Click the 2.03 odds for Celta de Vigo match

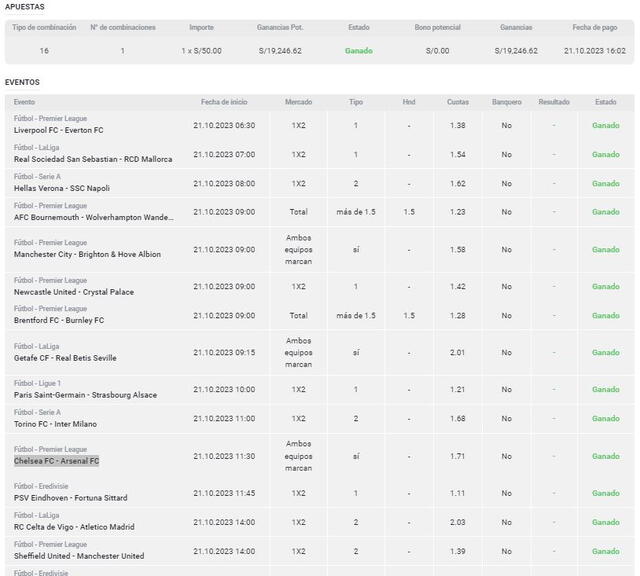[458, 522]
